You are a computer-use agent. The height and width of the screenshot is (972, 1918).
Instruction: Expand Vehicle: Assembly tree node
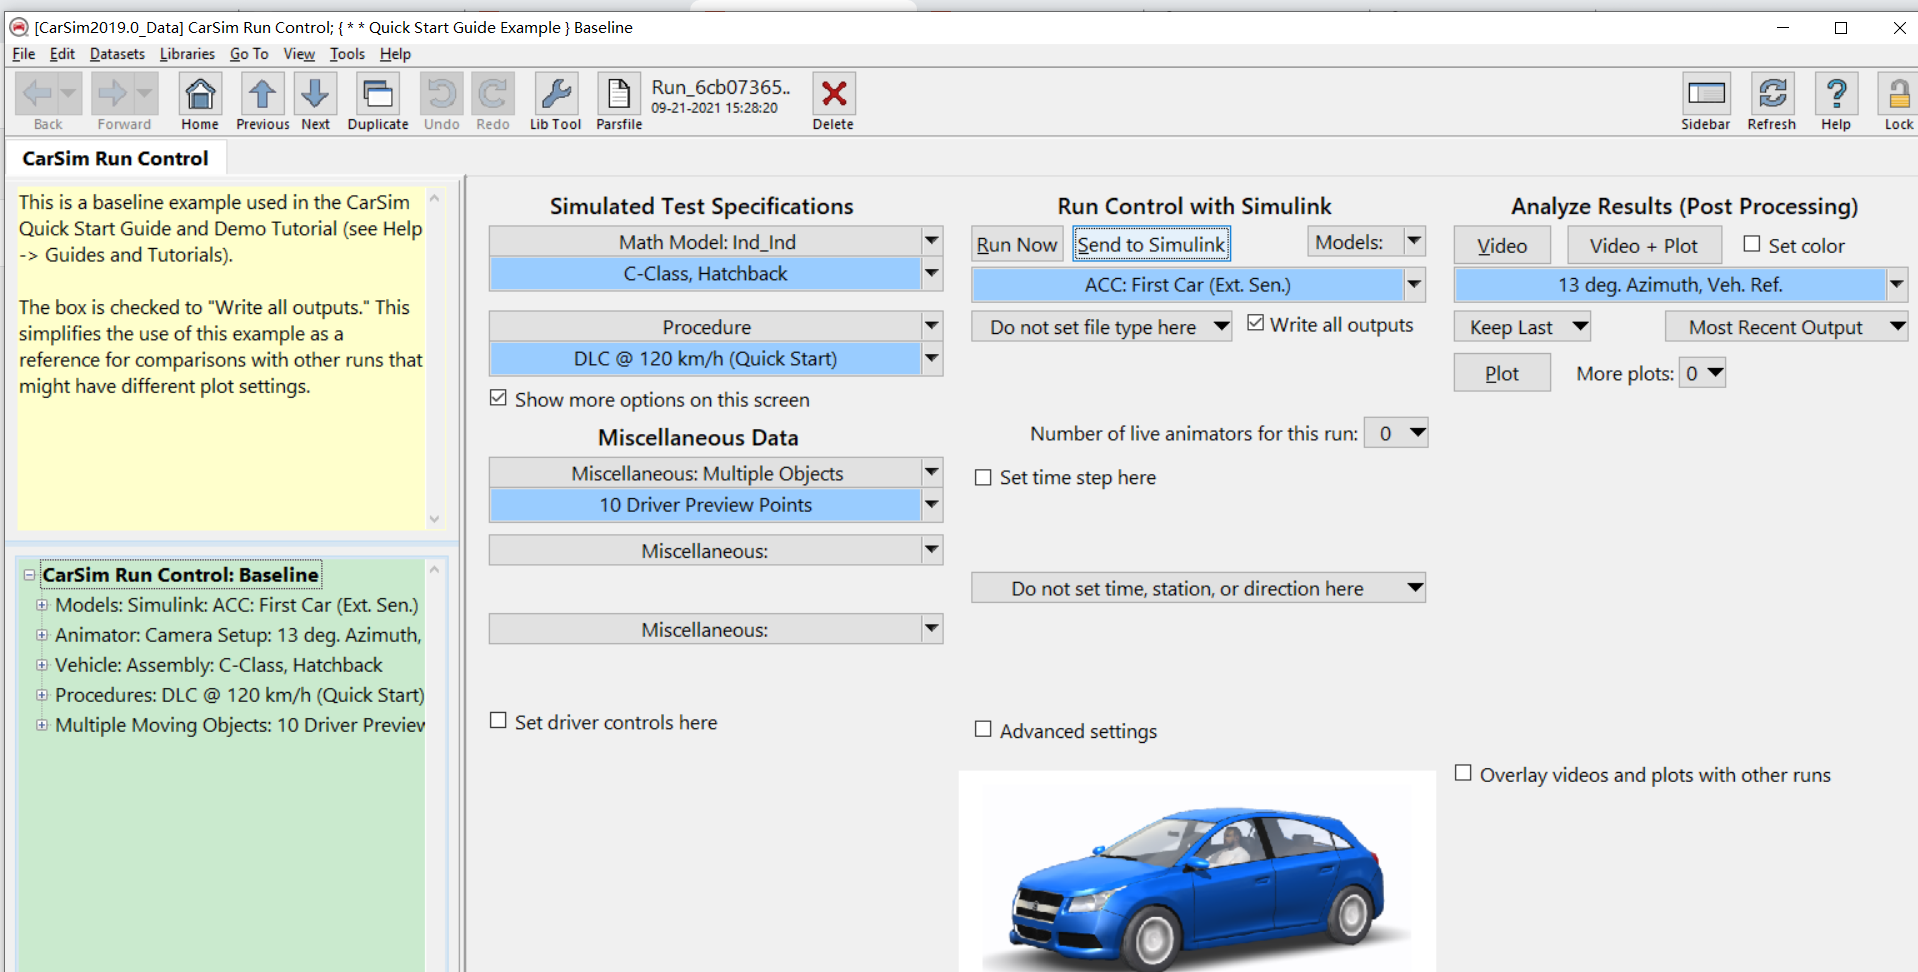[x=42, y=665]
